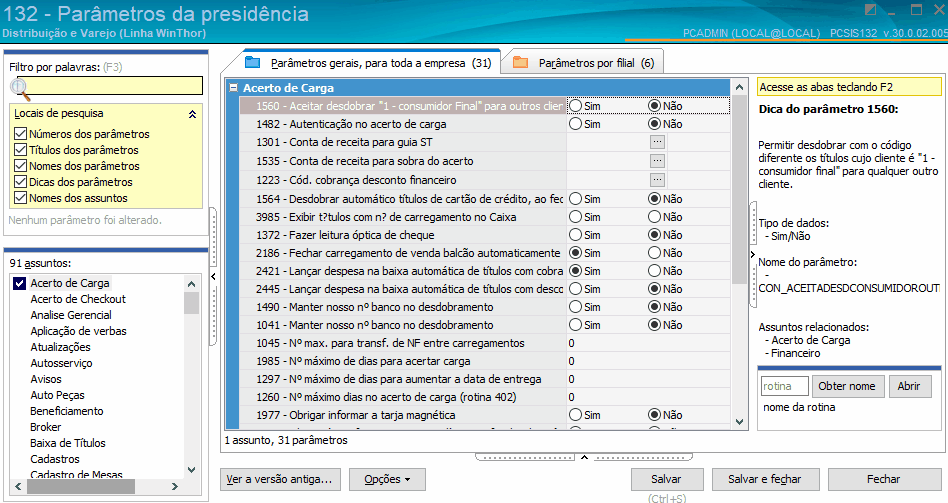Uncheck Nomes dos parâmetros checkbox

click(x=21, y=166)
